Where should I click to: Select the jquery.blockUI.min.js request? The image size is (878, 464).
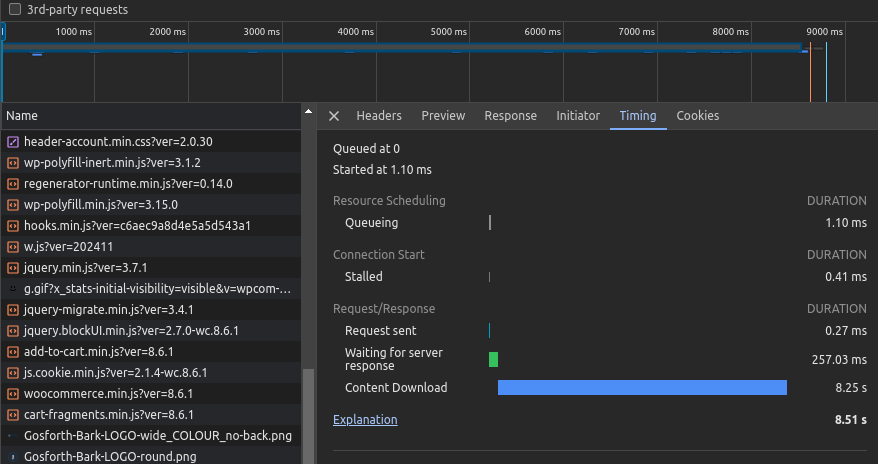[x=151, y=331]
